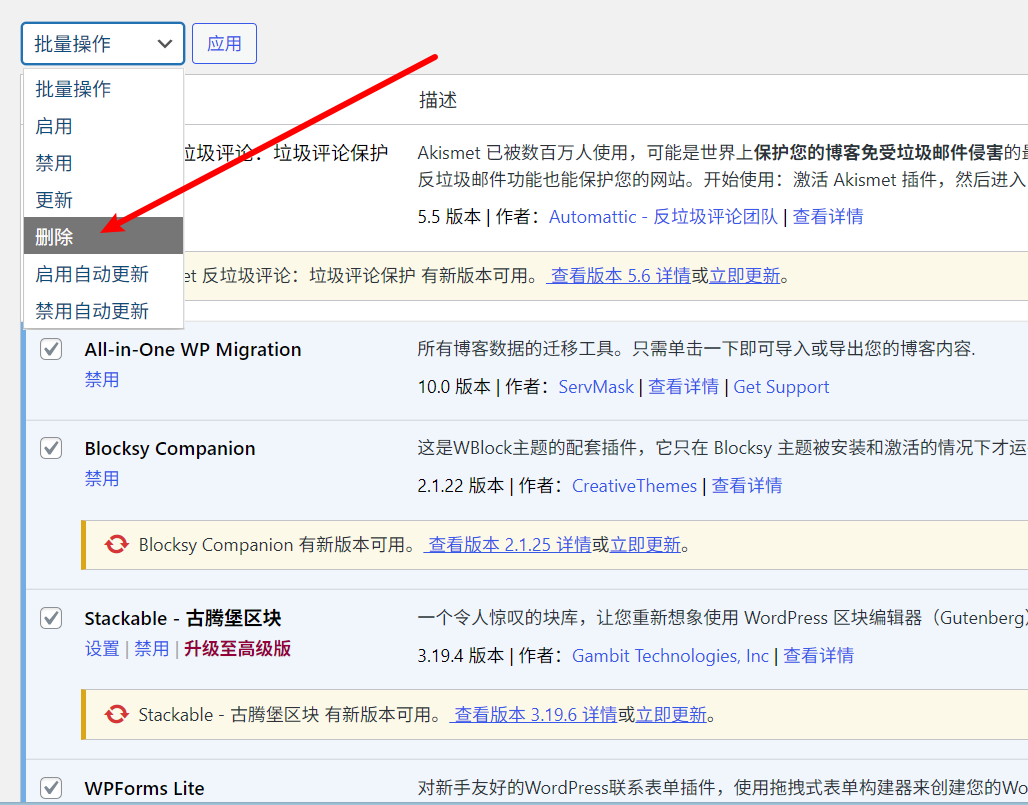The image size is (1028, 805).
Task: Click 立即更新 in Akismet update notice
Action: (x=745, y=276)
